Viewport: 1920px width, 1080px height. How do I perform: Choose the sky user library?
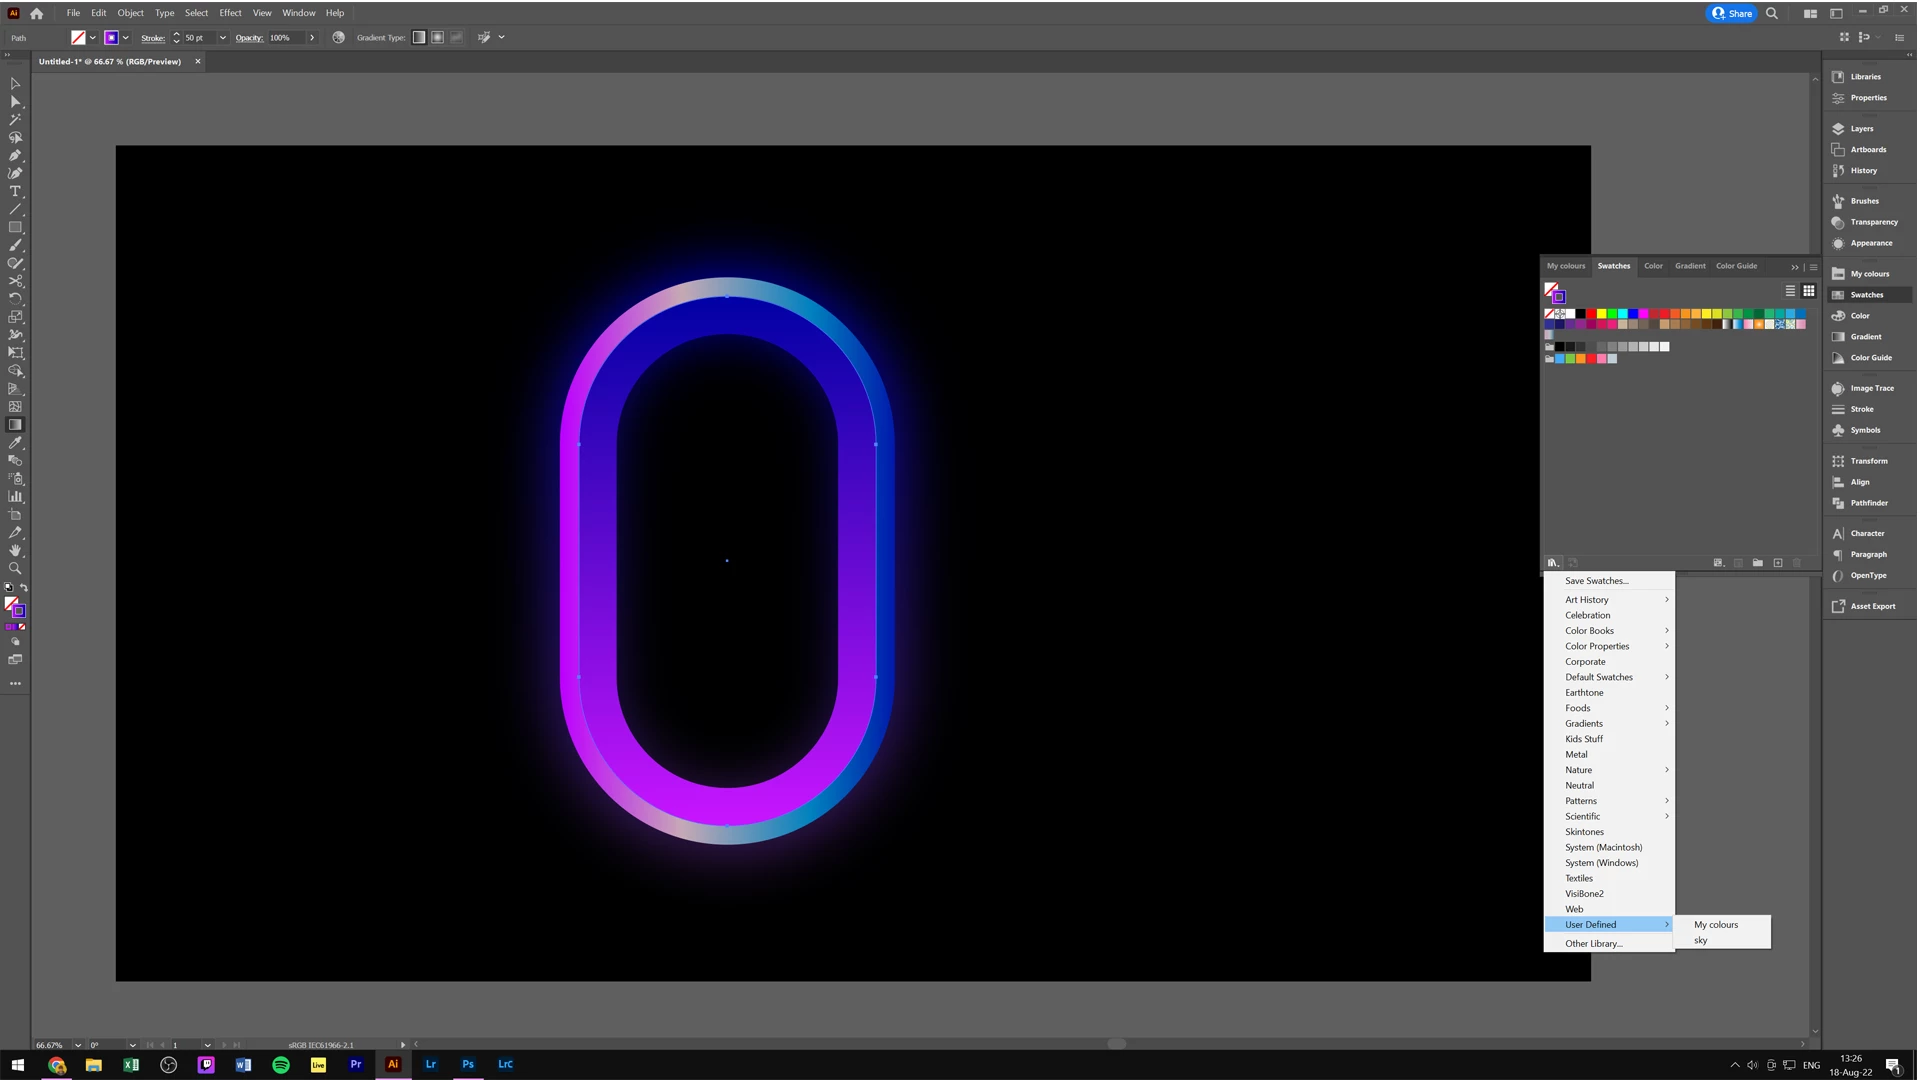(1701, 941)
